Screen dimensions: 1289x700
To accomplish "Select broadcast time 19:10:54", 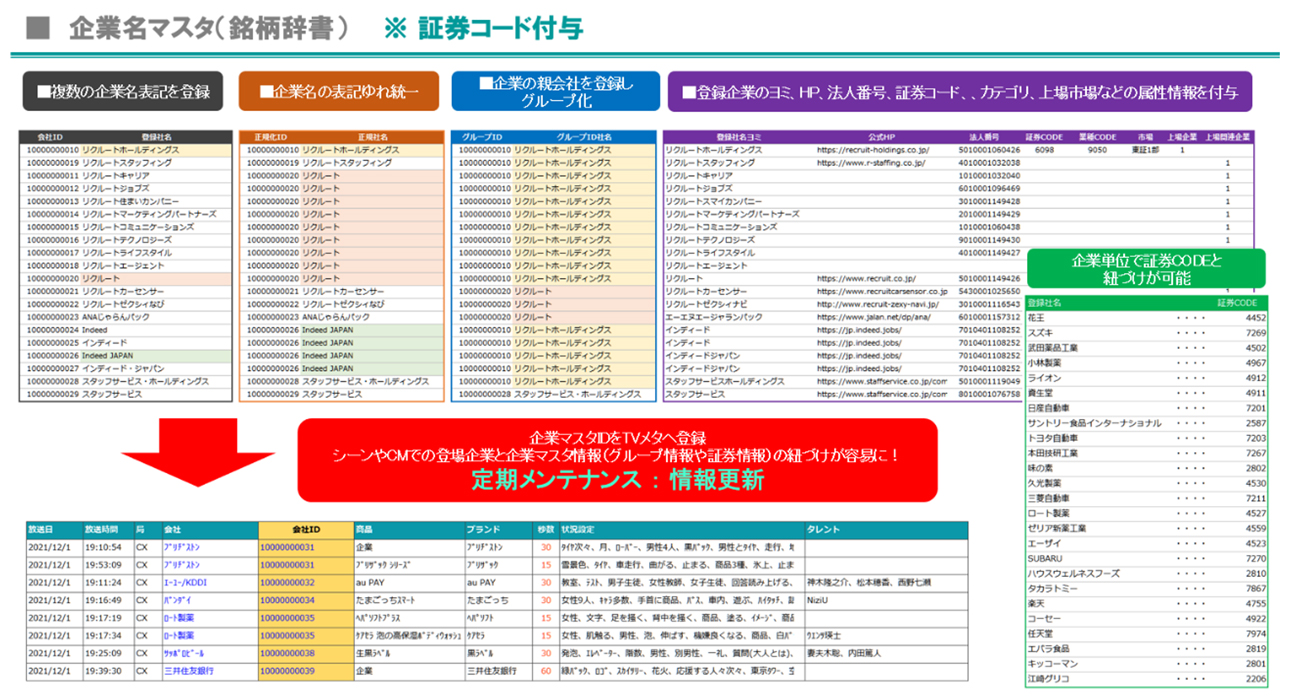I will pos(104,547).
